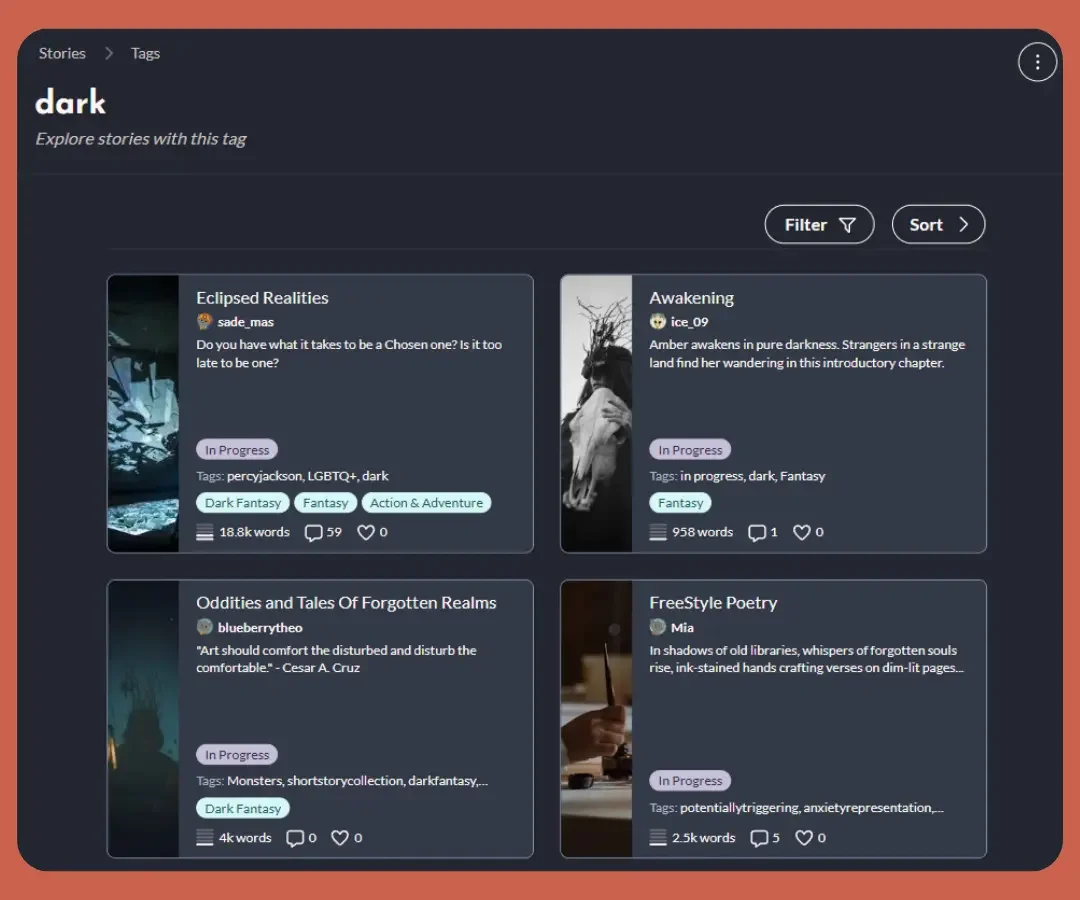Click the In Progress badge on Awakening

coord(689,449)
